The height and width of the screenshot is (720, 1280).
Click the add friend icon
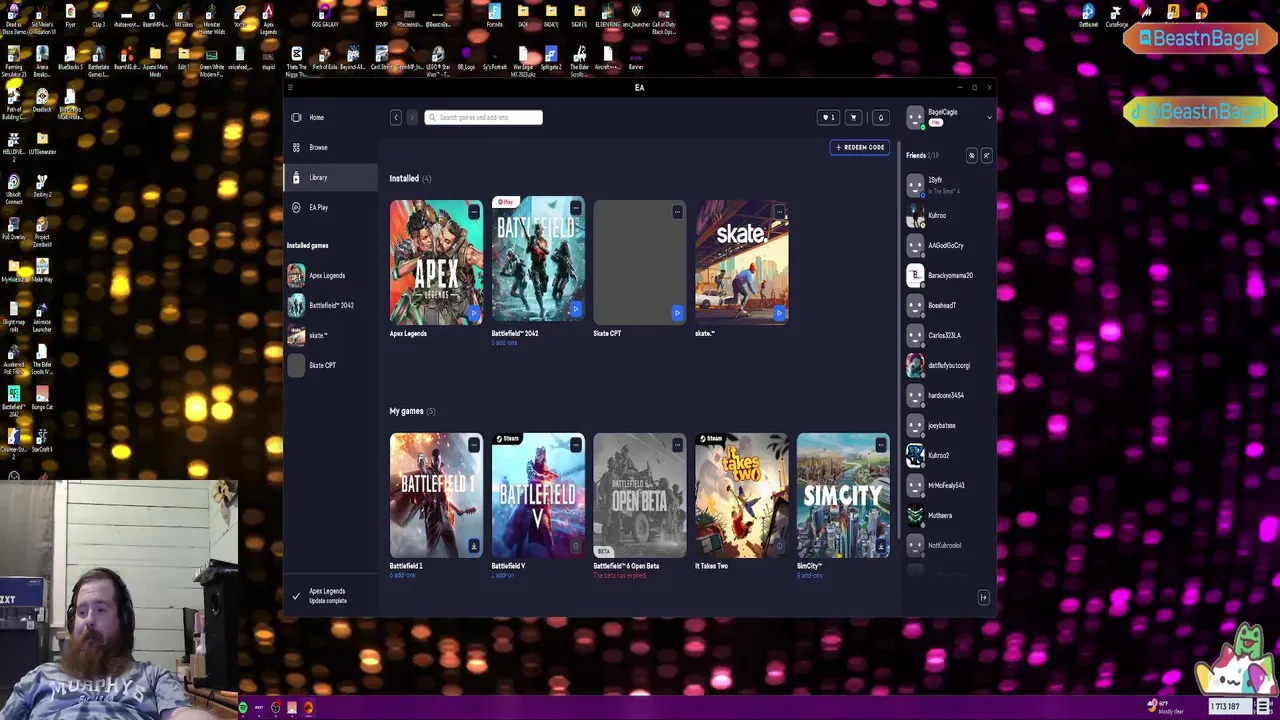(986, 155)
